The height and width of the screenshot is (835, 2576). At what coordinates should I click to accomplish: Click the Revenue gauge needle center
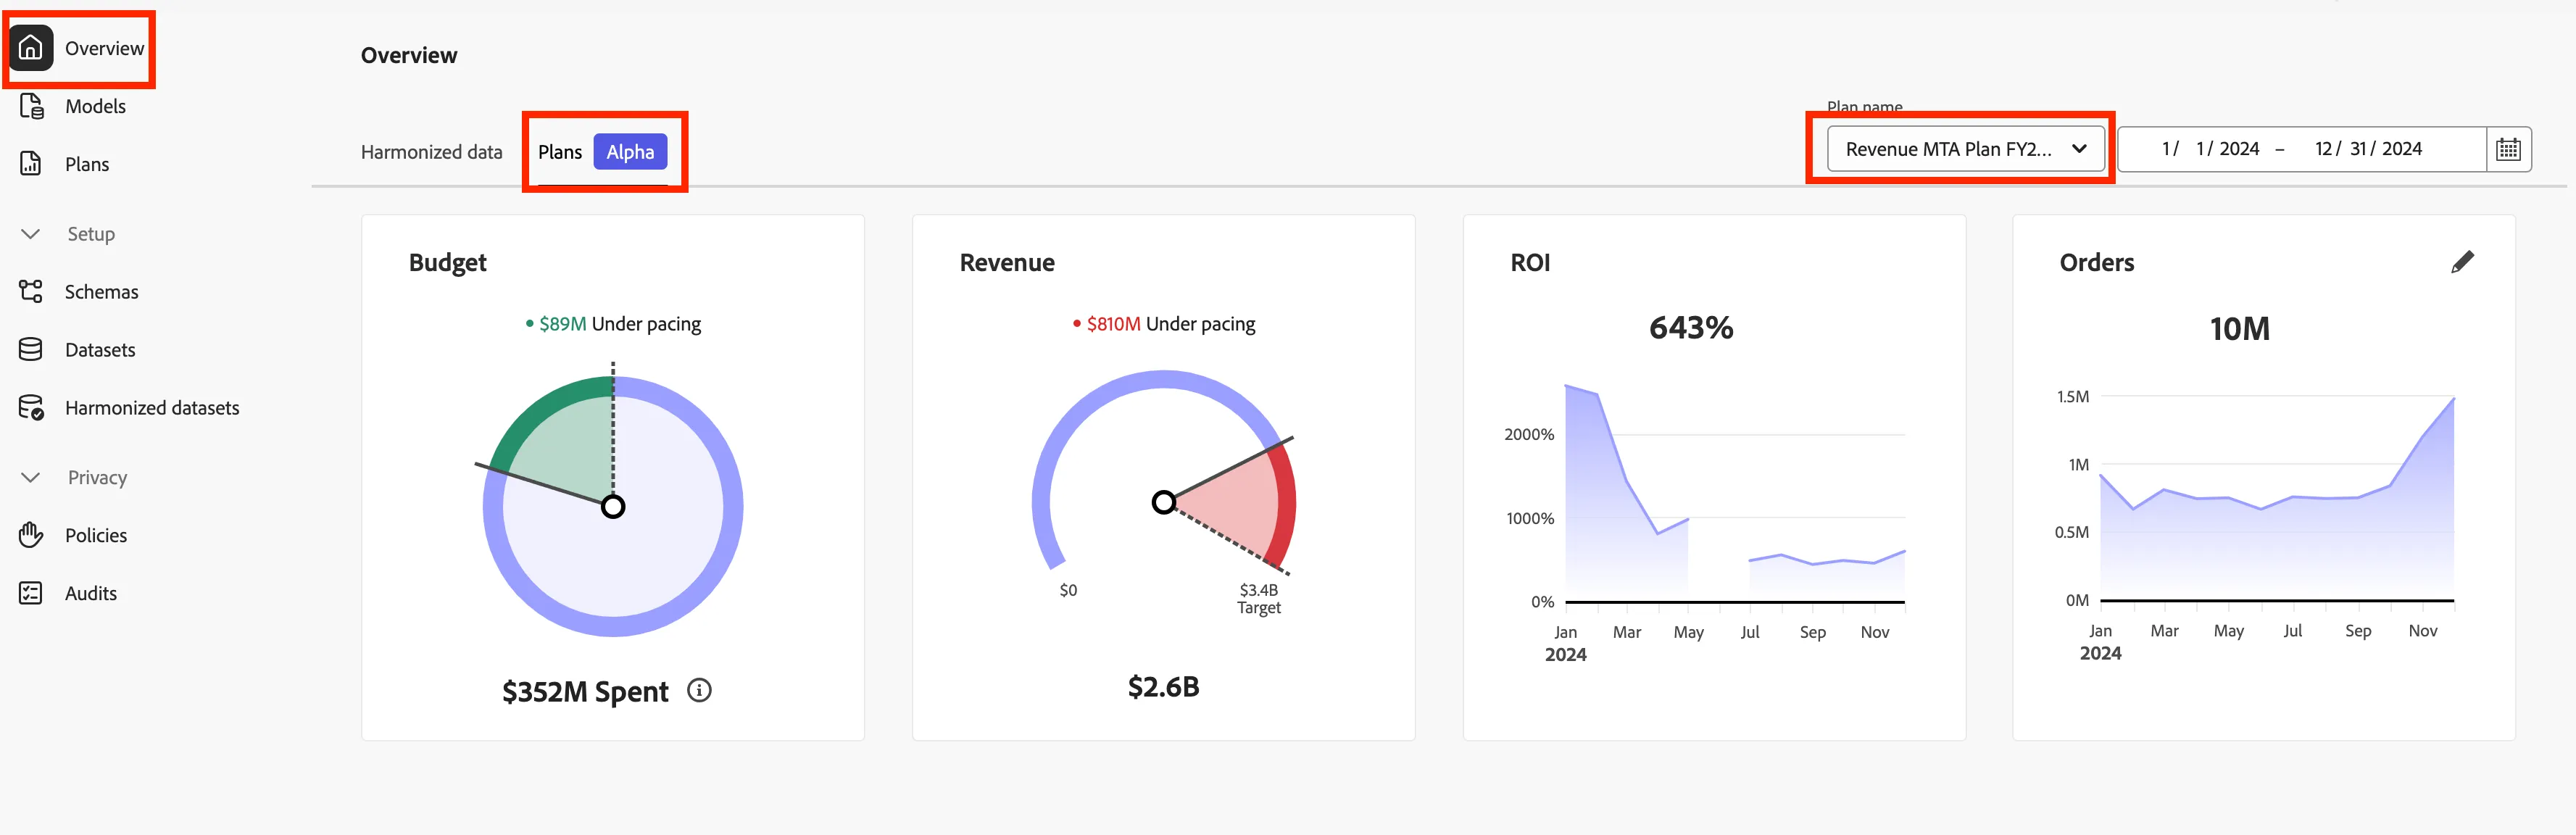[1163, 502]
